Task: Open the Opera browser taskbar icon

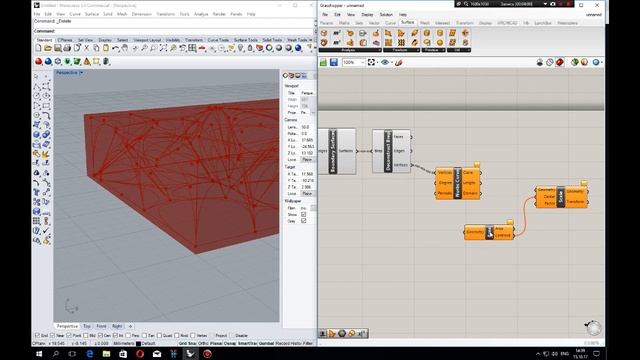Action: [140, 353]
